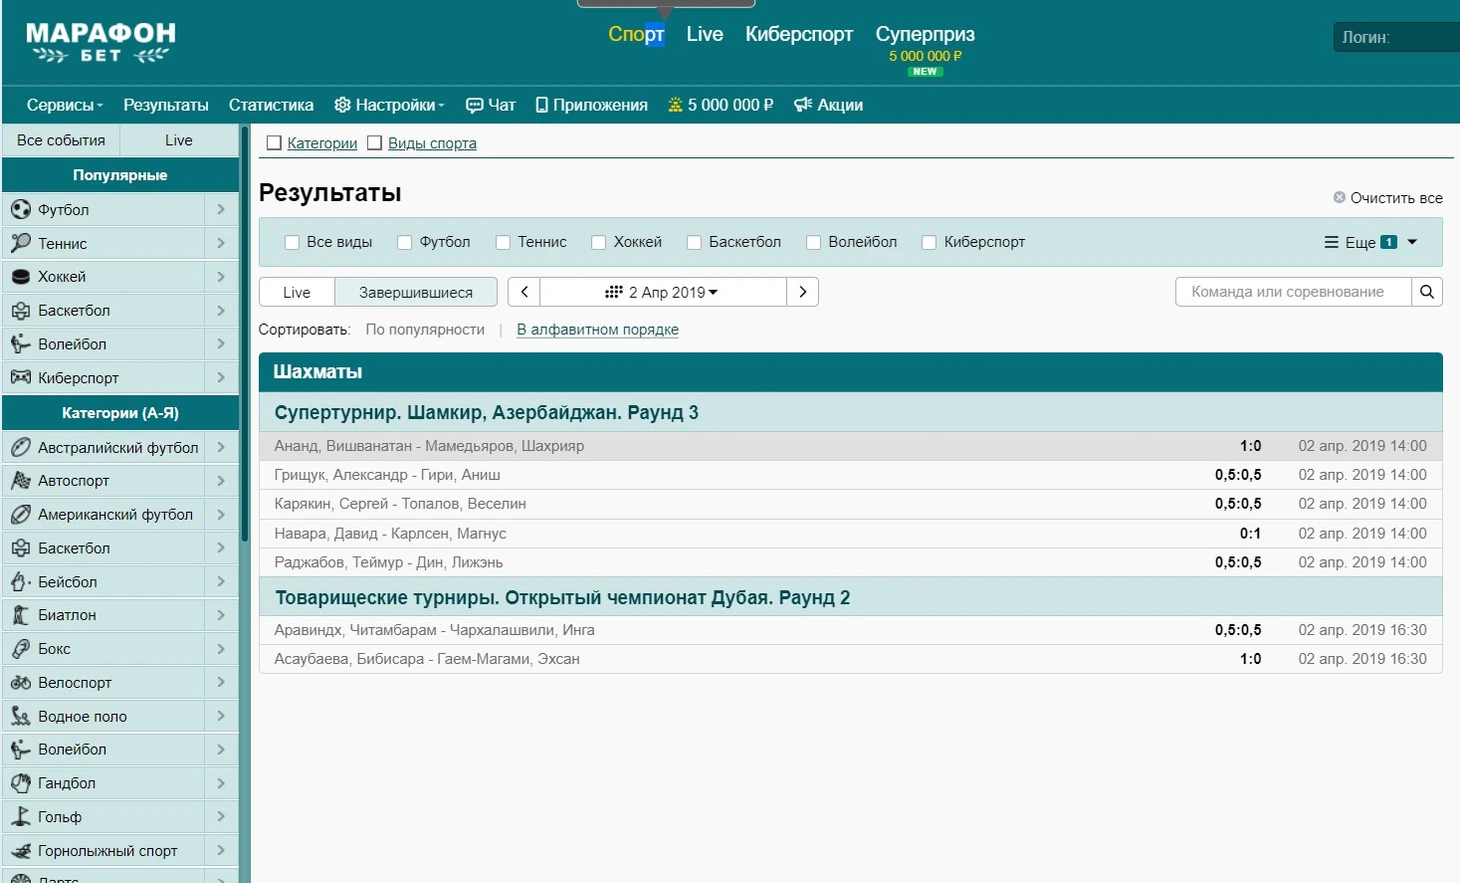The height and width of the screenshot is (883, 1460).
Task: Check the Все виды checkbox
Action: tap(292, 242)
